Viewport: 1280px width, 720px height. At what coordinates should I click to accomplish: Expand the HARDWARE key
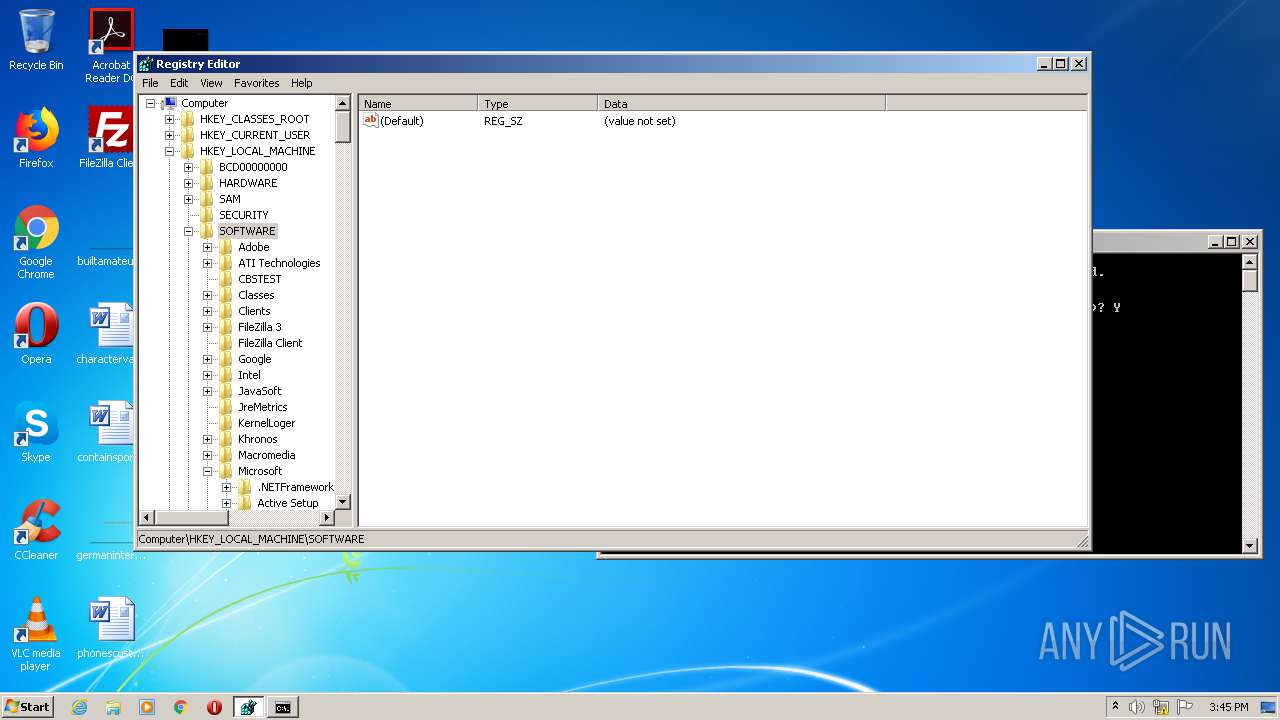(188, 183)
